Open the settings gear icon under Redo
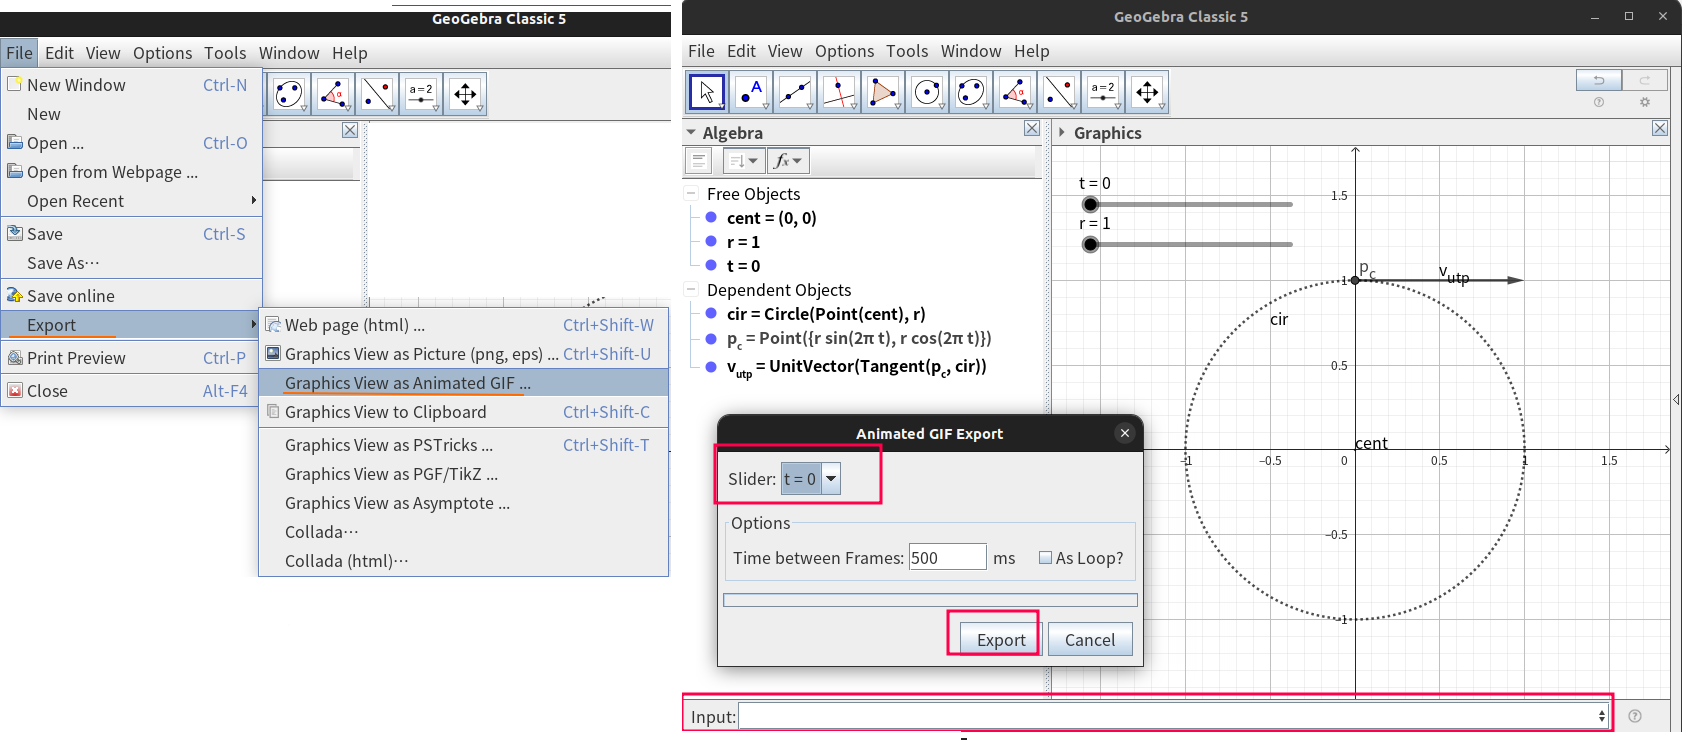This screenshot has width=1682, height=740. 1645,102
